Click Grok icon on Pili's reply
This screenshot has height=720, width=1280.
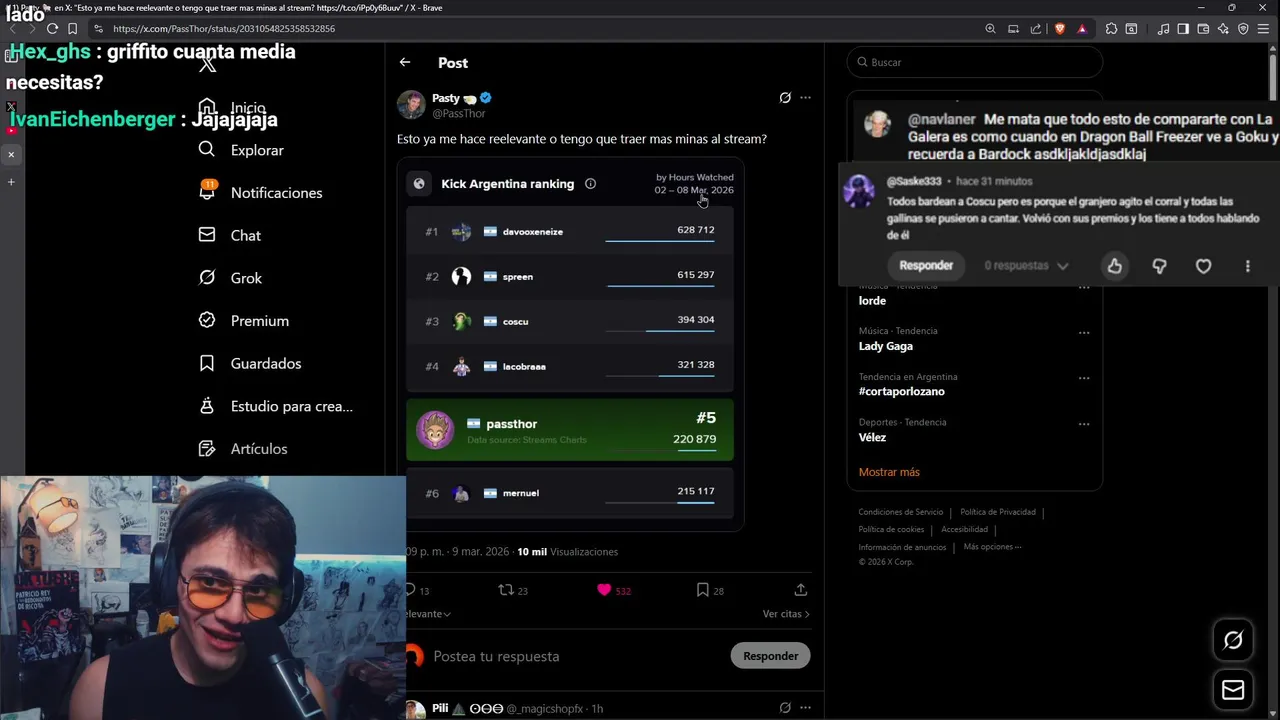tap(785, 708)
